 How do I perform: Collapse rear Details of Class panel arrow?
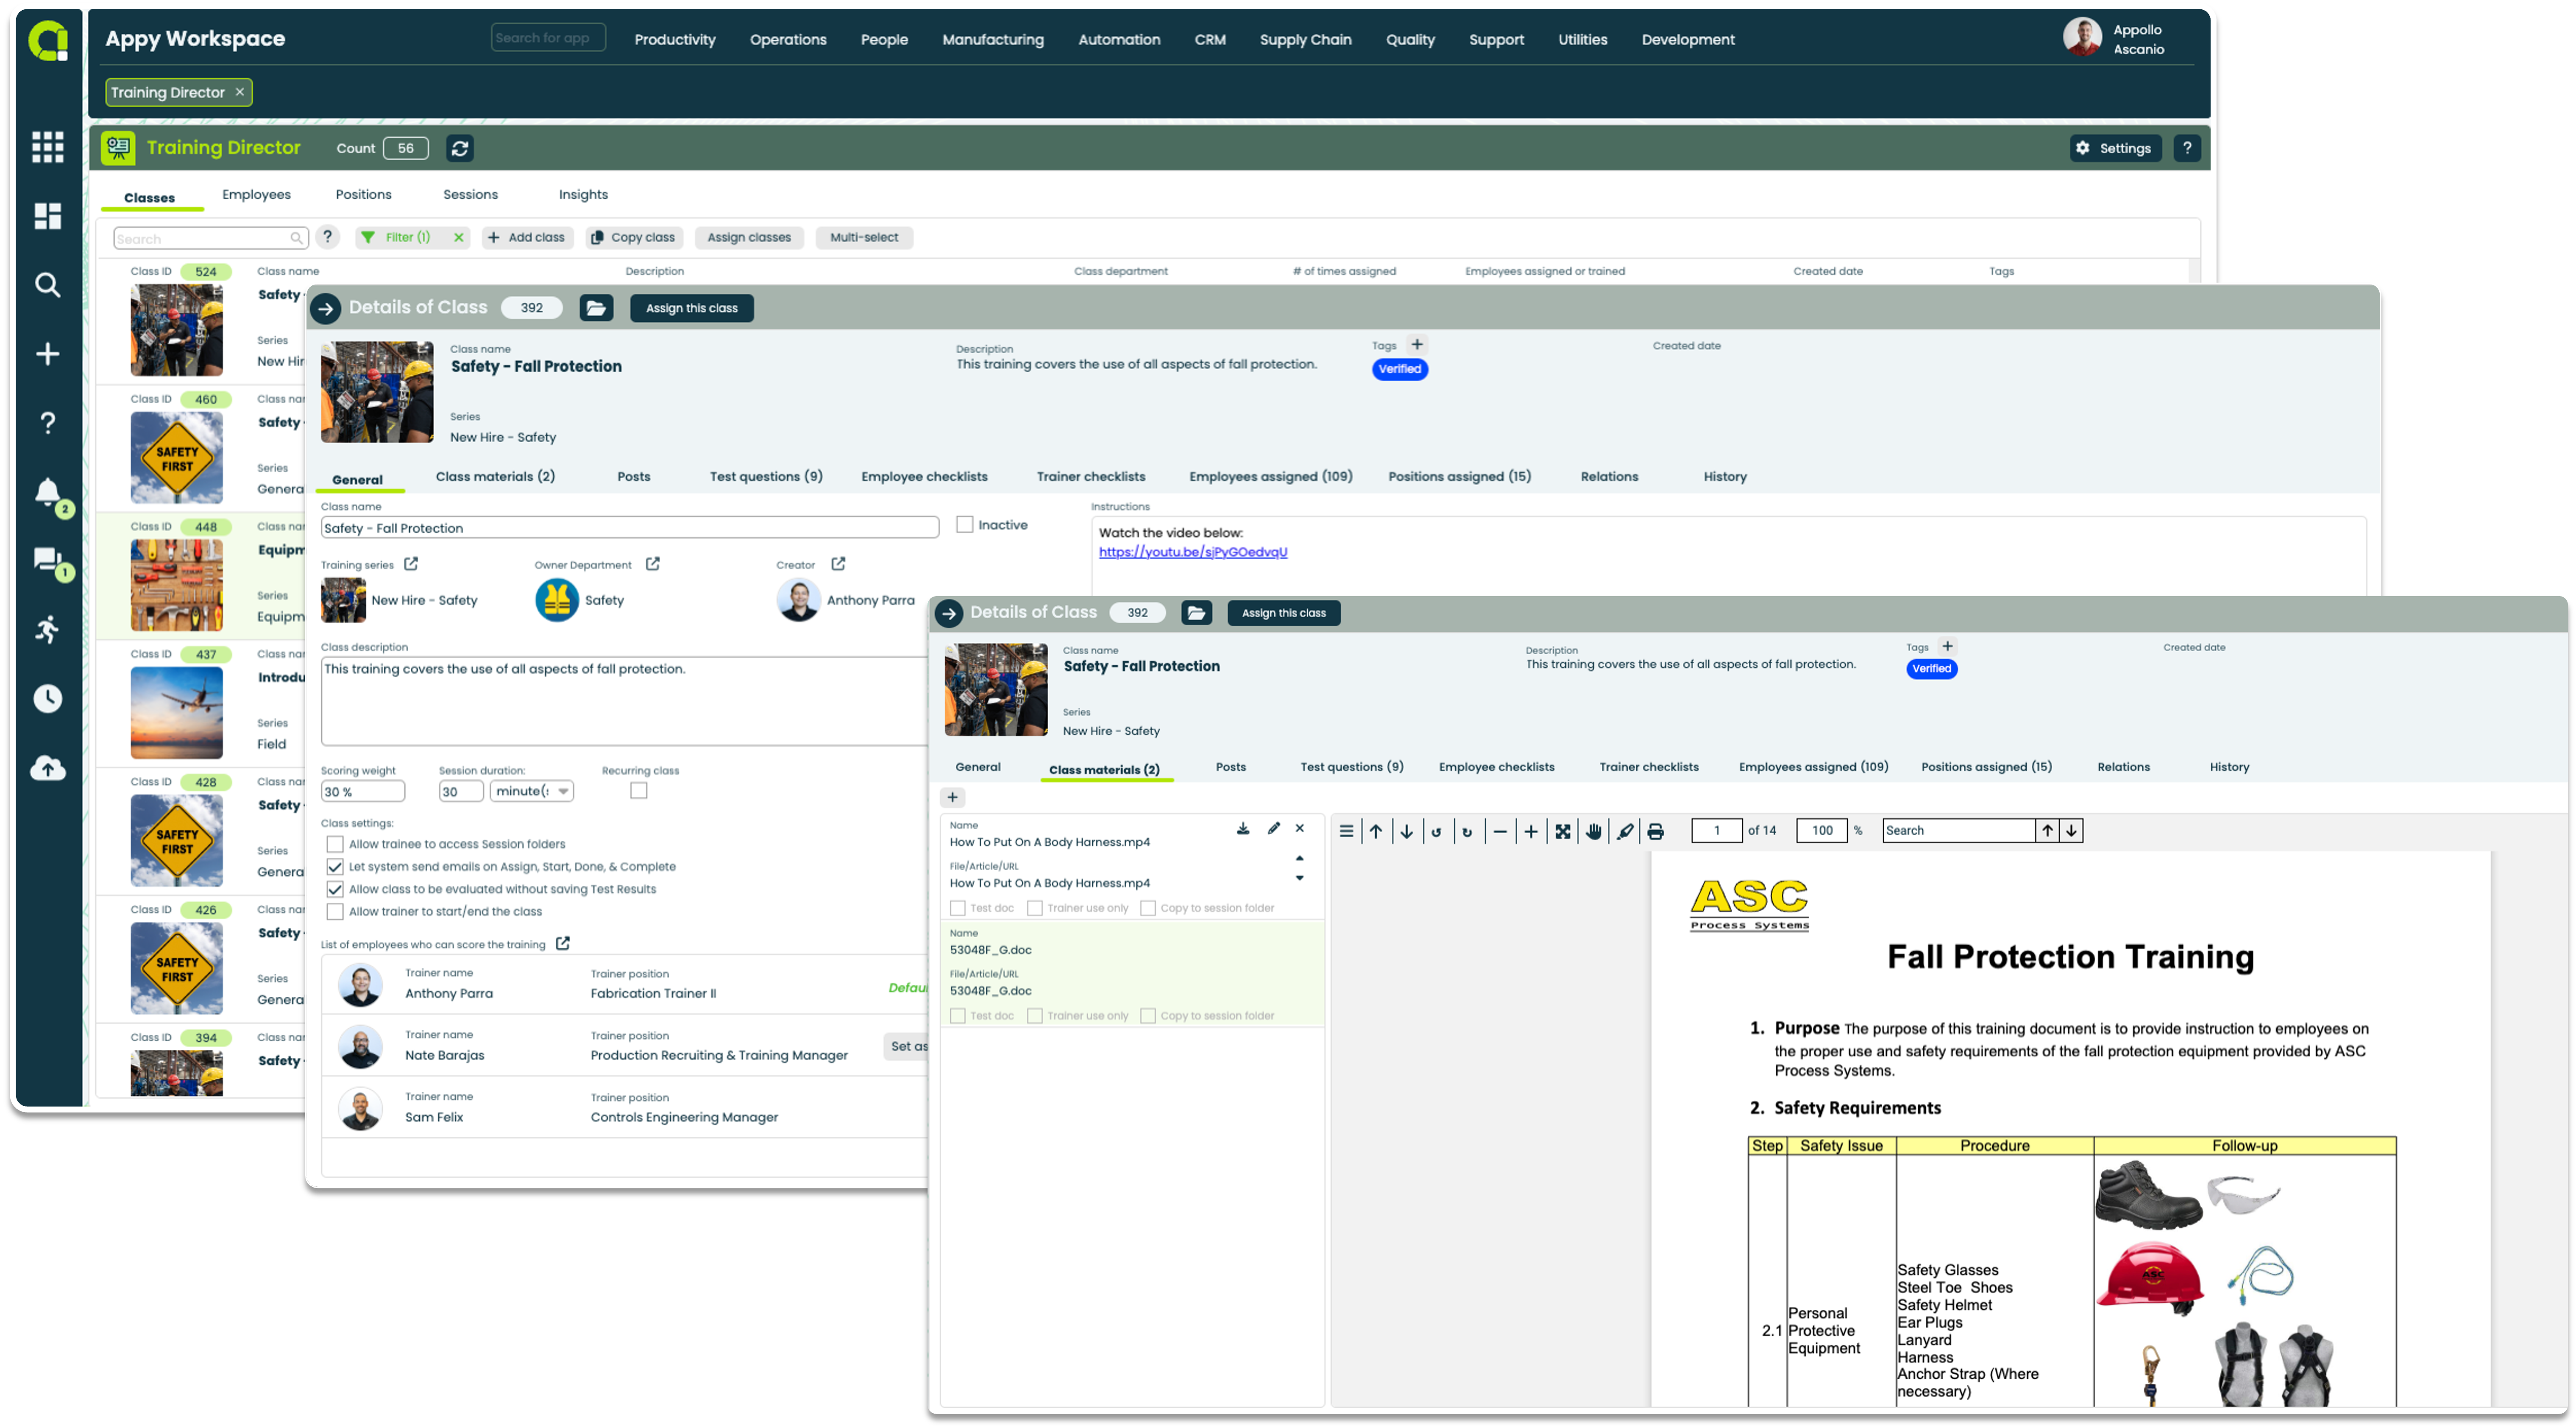326,308
